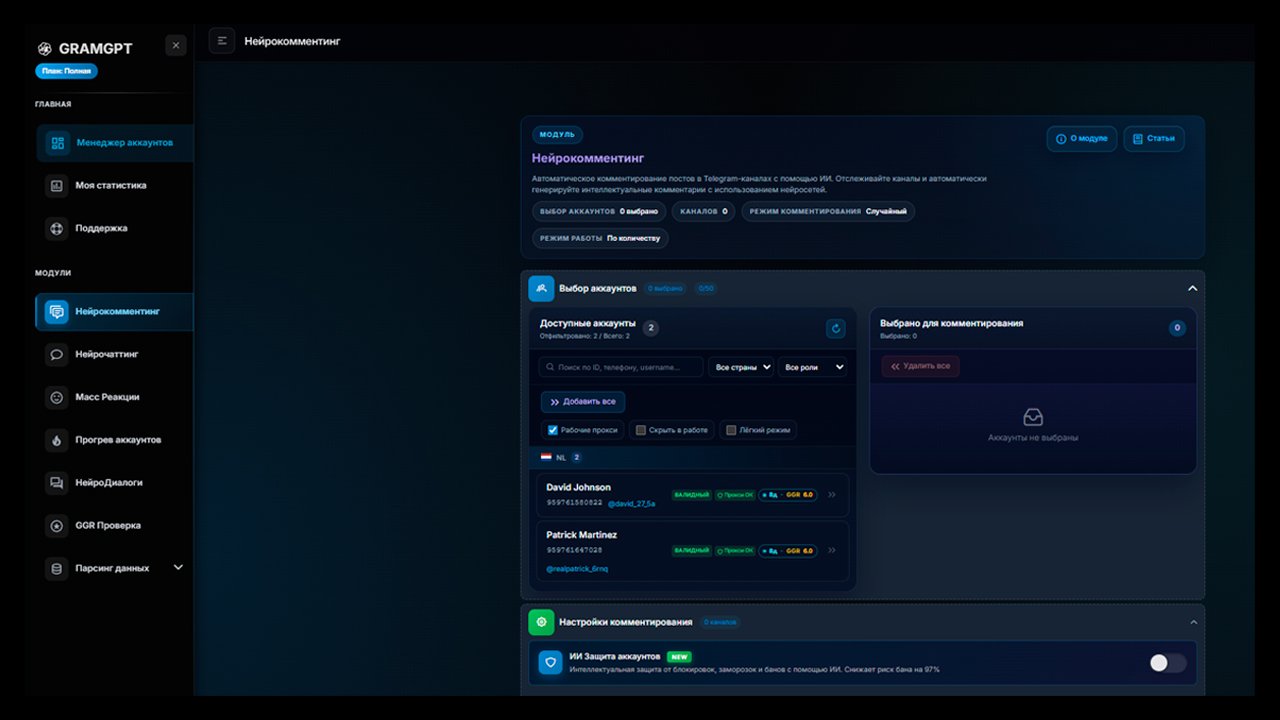Collapse the Настройки комментирования section
Viewport: 1280px width, 720px height.
(1192, 622)
